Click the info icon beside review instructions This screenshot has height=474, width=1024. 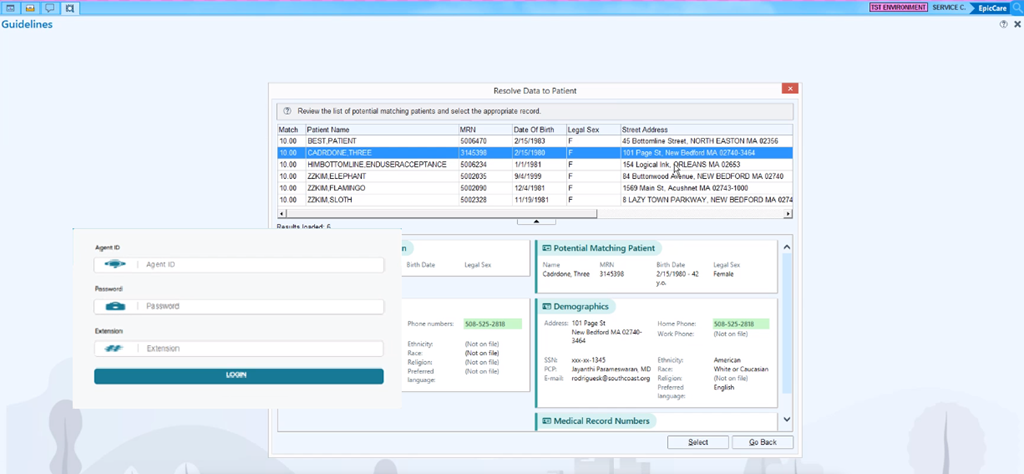click(287, 111)
